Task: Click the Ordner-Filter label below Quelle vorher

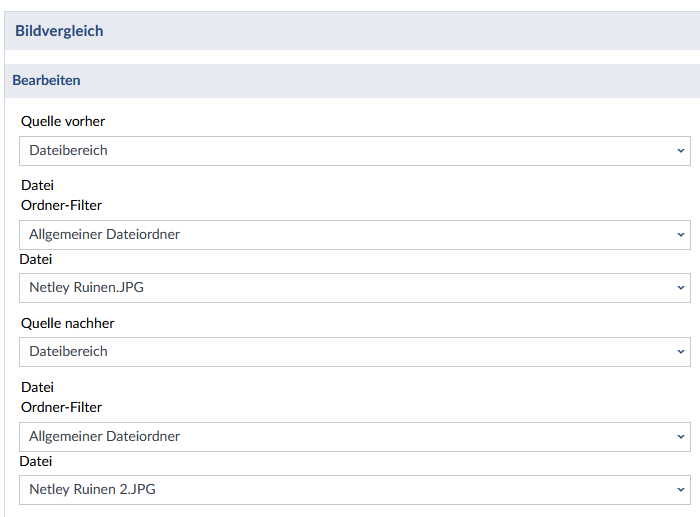Action: tap(61, 205)
